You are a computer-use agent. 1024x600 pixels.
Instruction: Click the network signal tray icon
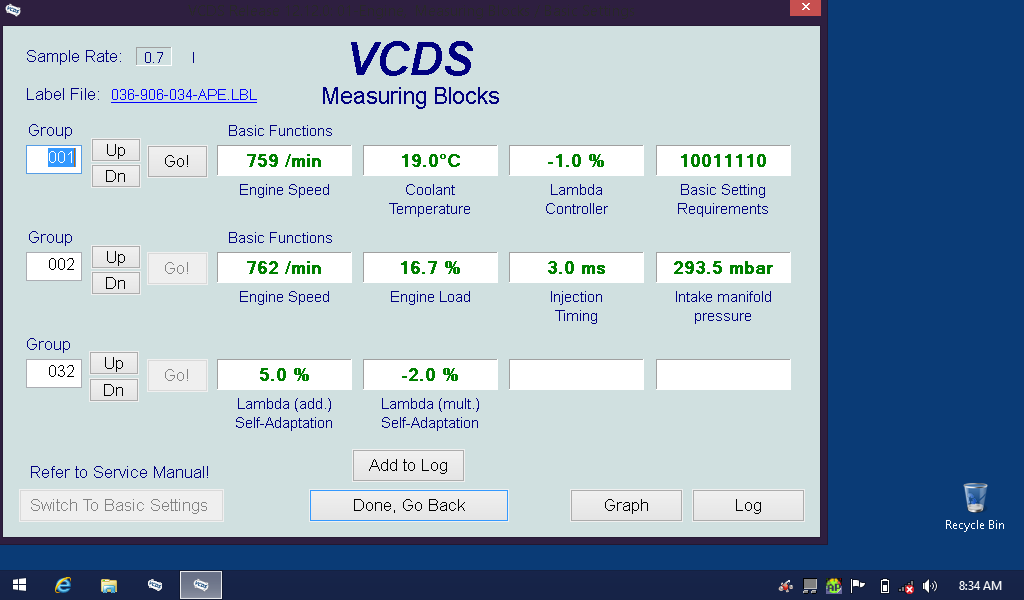(x=906, y=586)
